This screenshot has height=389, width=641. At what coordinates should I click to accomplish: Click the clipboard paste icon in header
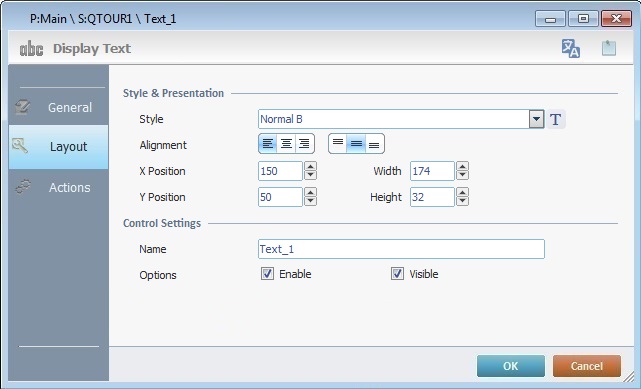609,48
